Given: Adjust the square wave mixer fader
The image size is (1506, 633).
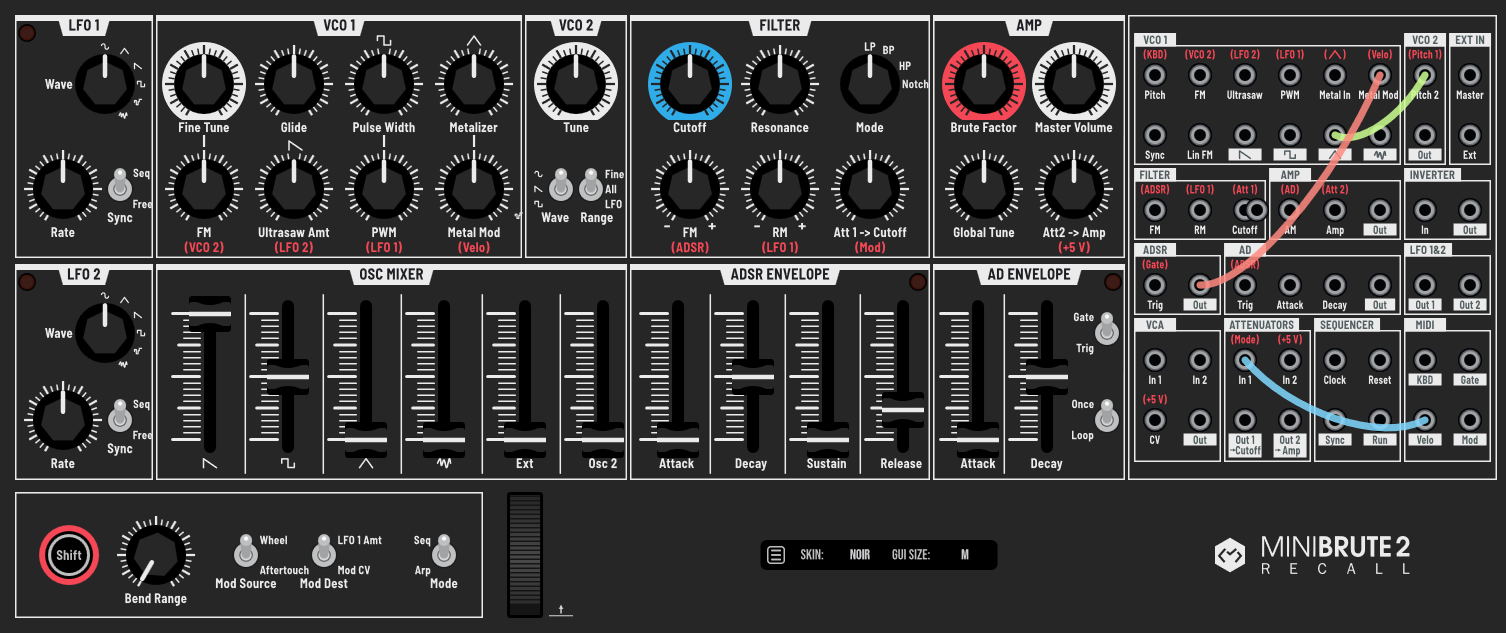Looking at the screenshot, I should pos(288,376).
